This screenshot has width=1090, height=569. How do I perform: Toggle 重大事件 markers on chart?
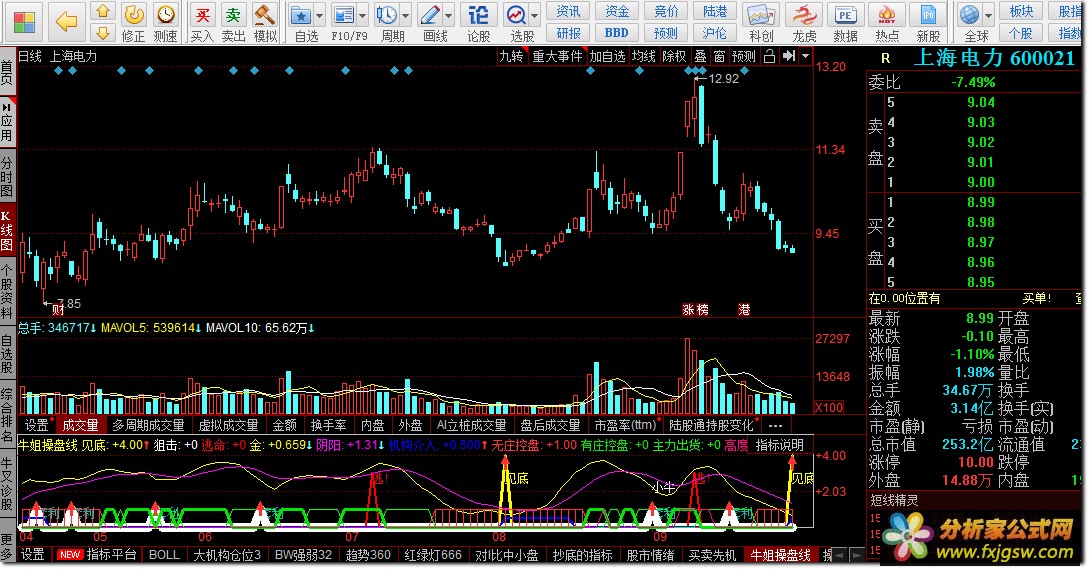(x=557, y=56)
